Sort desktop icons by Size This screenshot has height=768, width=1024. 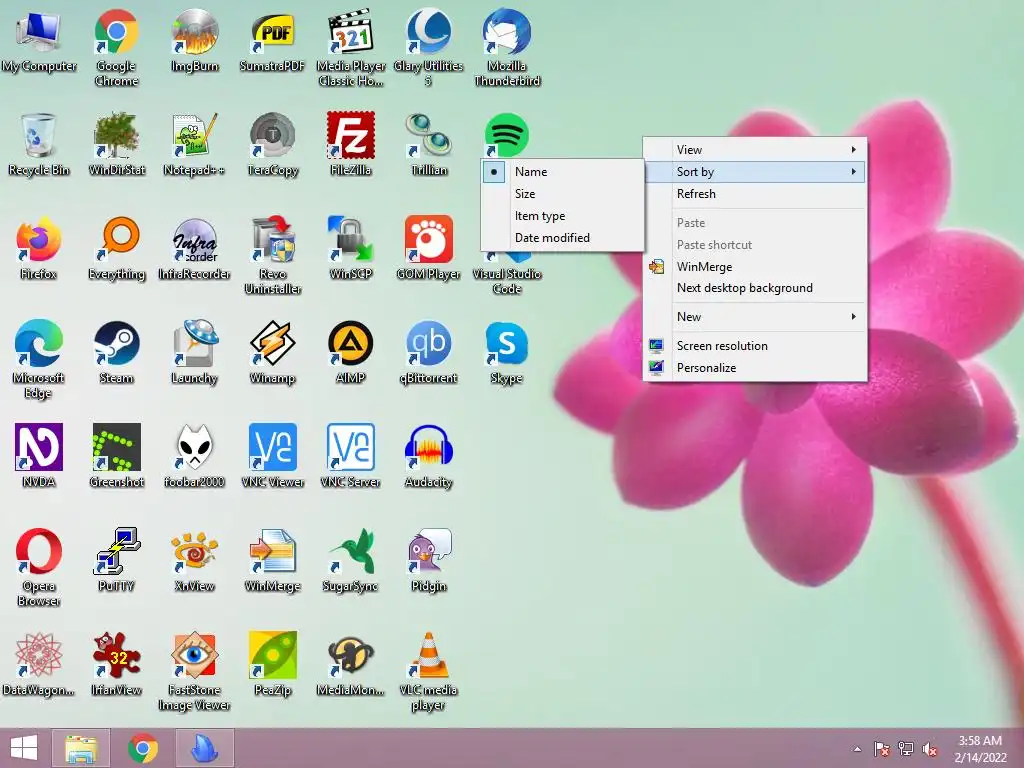pyautogui.click(x=562, y=194)
